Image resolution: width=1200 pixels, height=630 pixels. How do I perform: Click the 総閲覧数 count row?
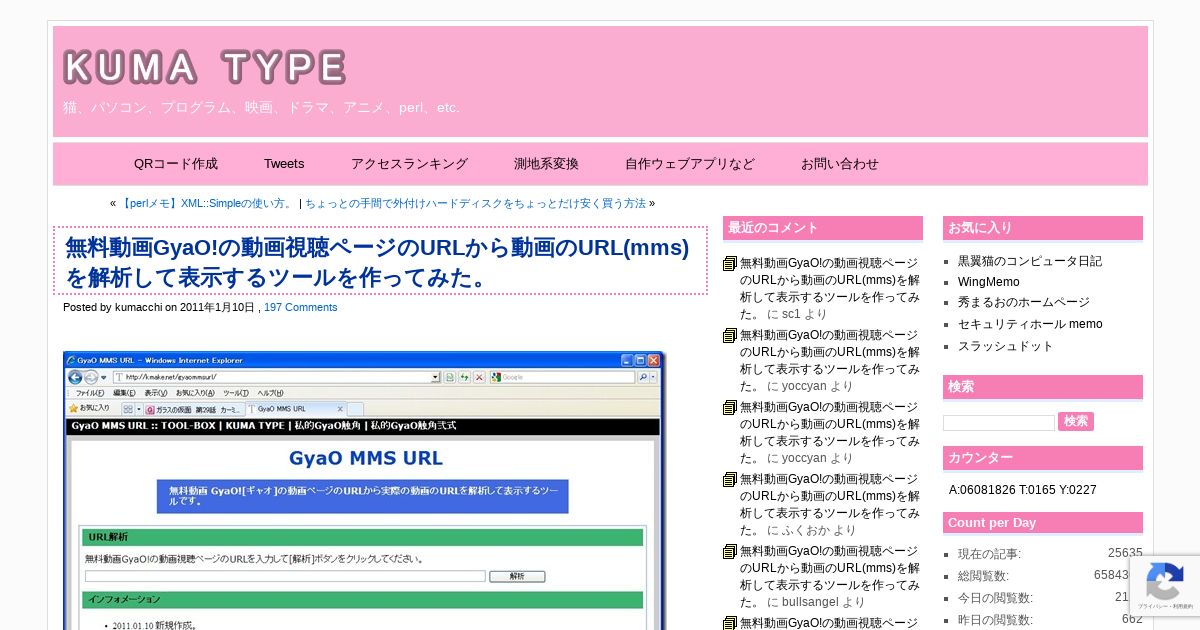[1050, 575]
